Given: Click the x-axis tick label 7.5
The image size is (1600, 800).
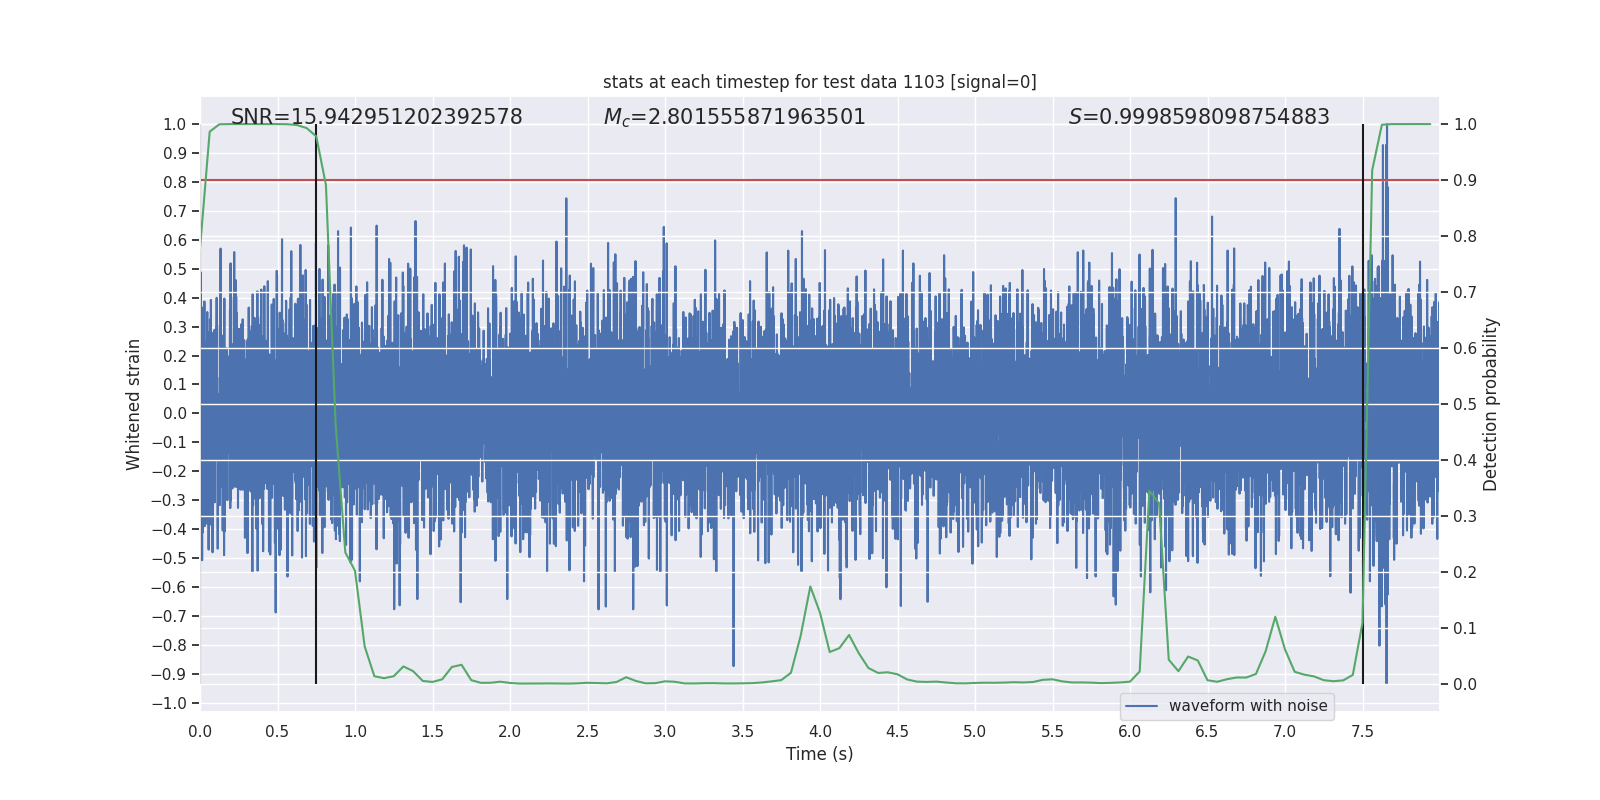Looking at the screenshot, I should [x=1362, y=731].
